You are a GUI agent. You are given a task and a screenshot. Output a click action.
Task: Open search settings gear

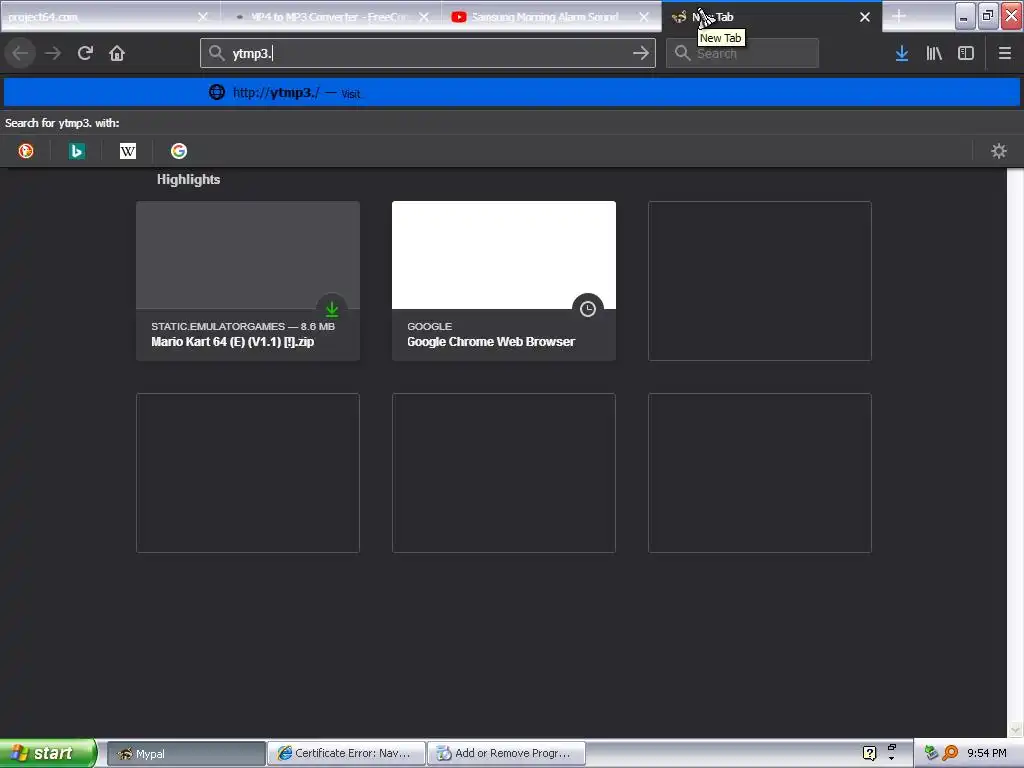tap(999, 152)
